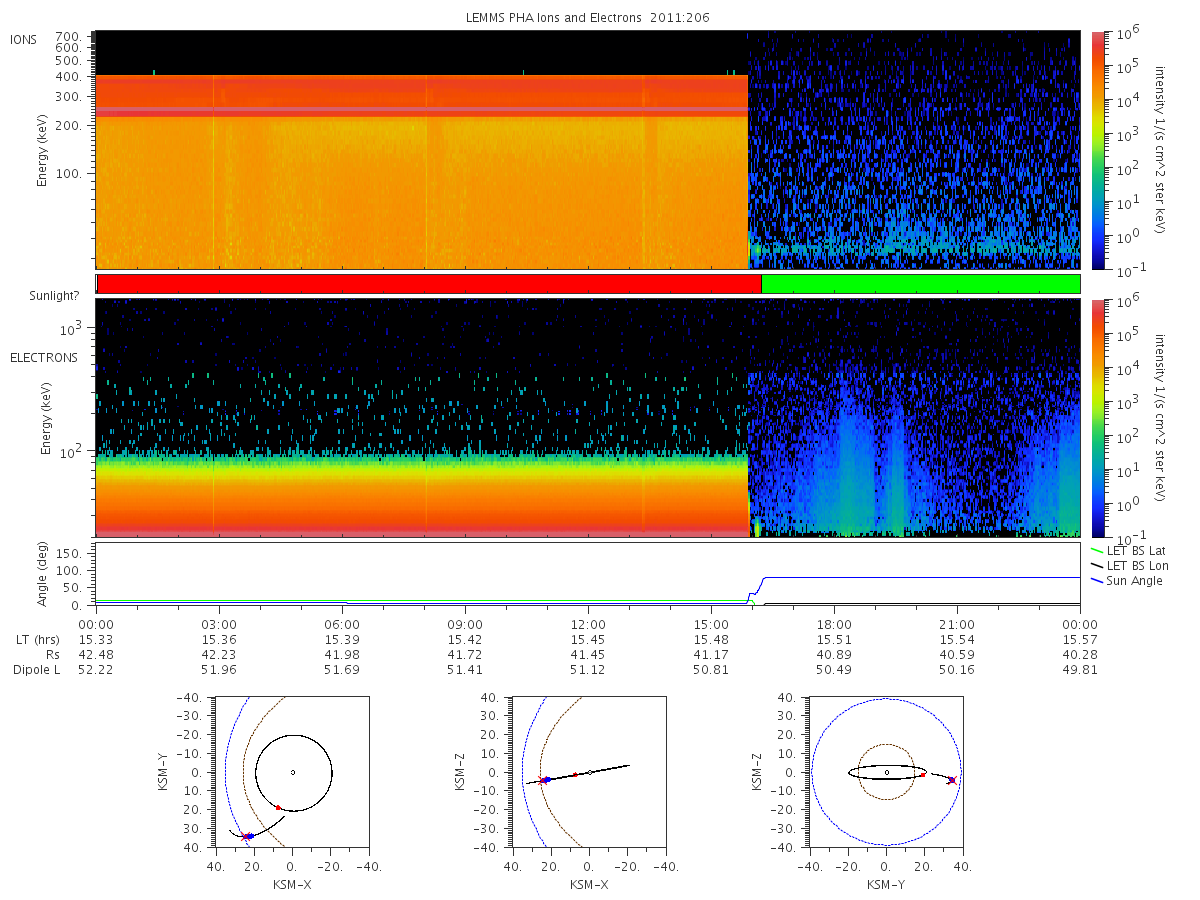Screen dimensions: 1200x900
Task: Click the KSM-X vs KSM-Y orbit plot
Action: click(x=292, y=772)
